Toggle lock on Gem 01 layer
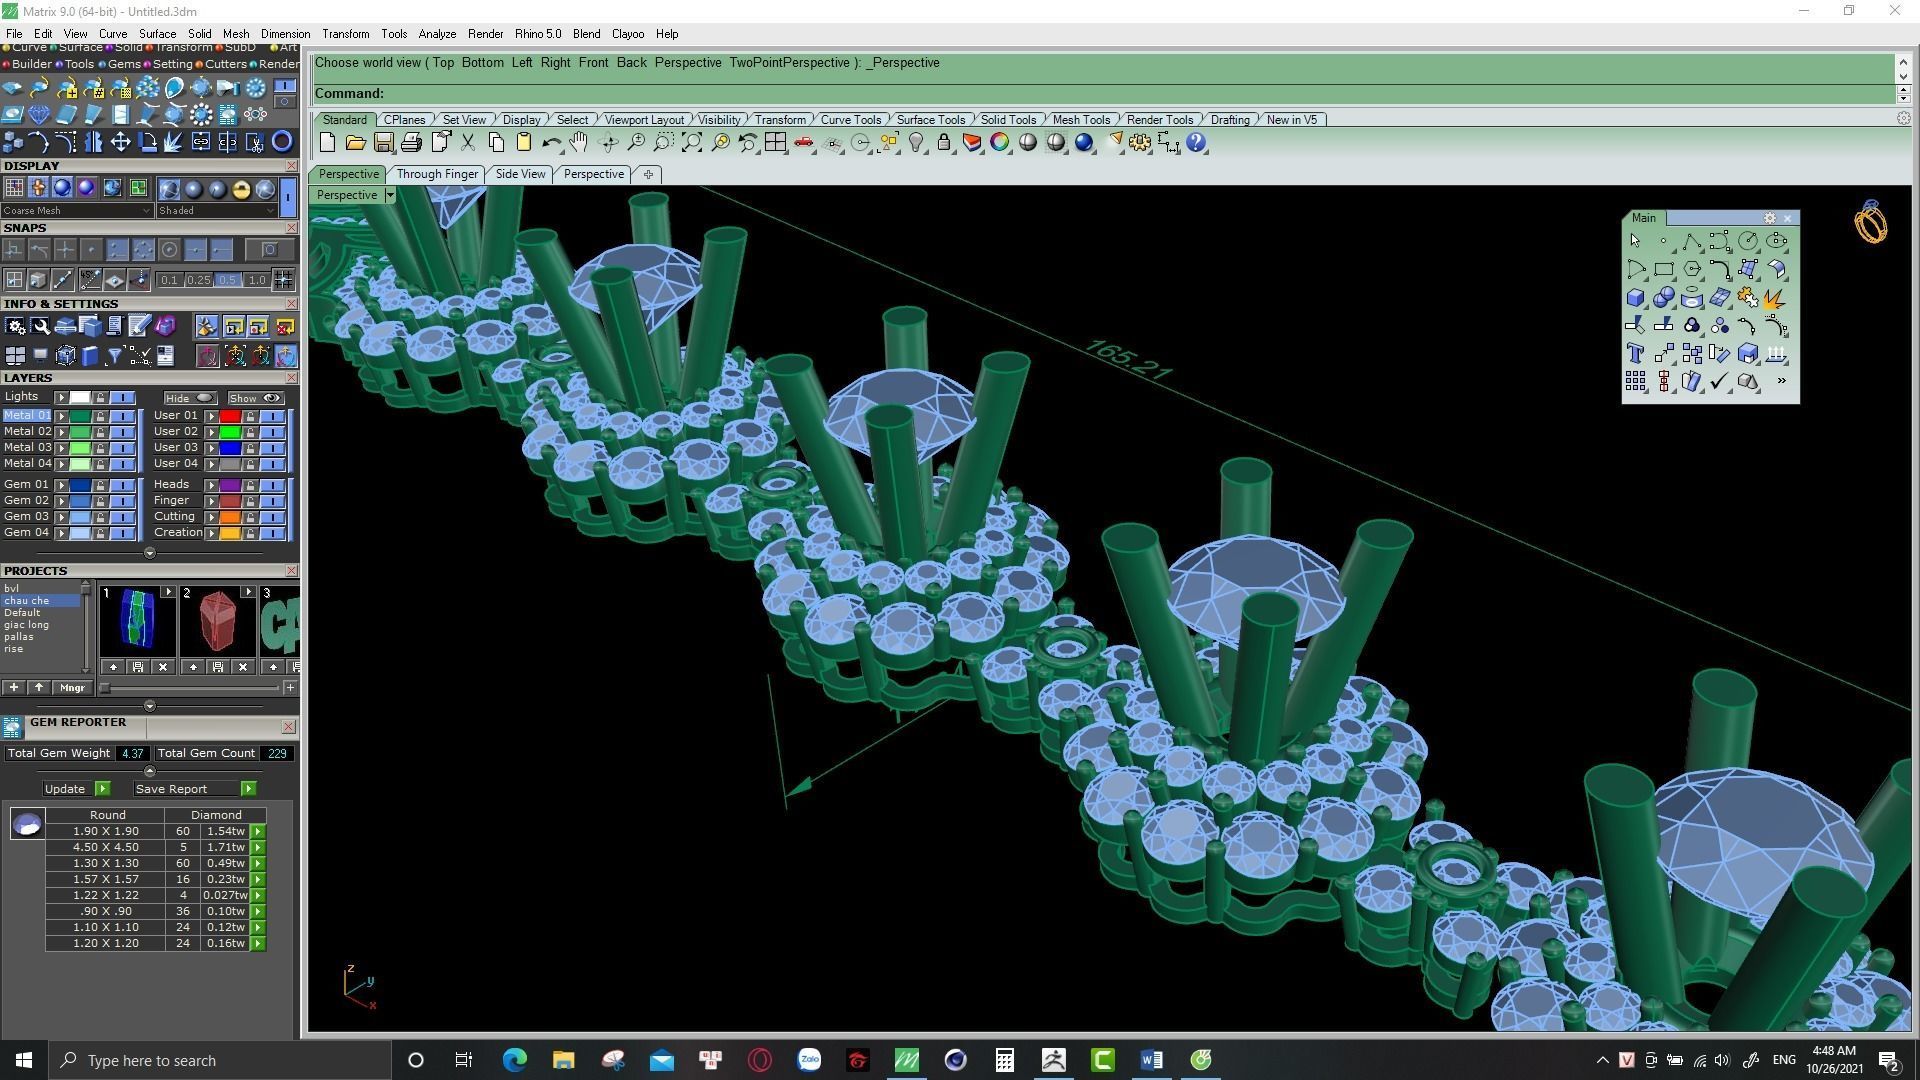This screenshot has width=1920, height=1080. [100, 485]
